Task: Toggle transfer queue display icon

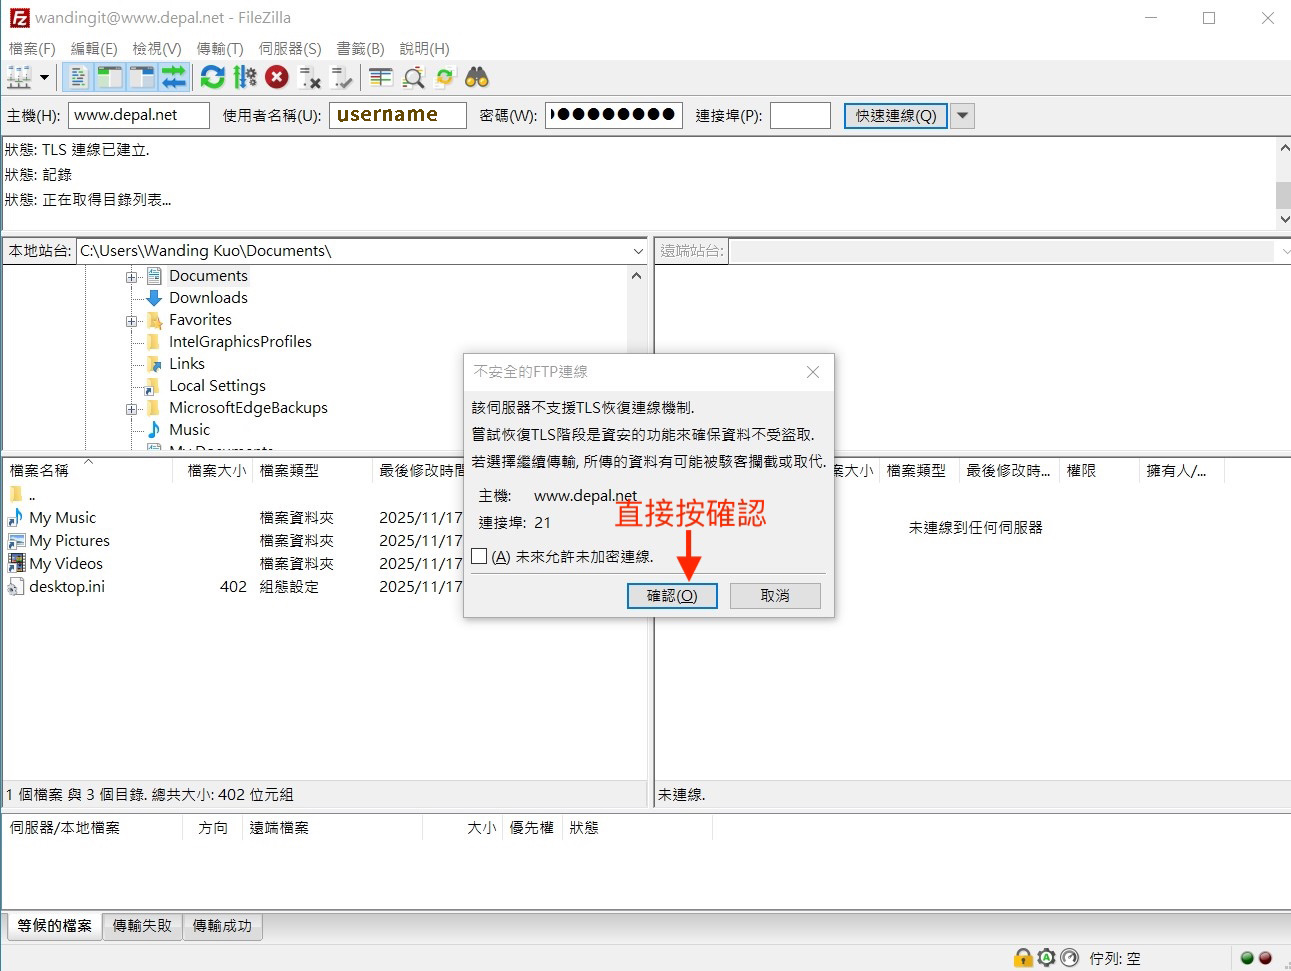Action: point(174,78)
